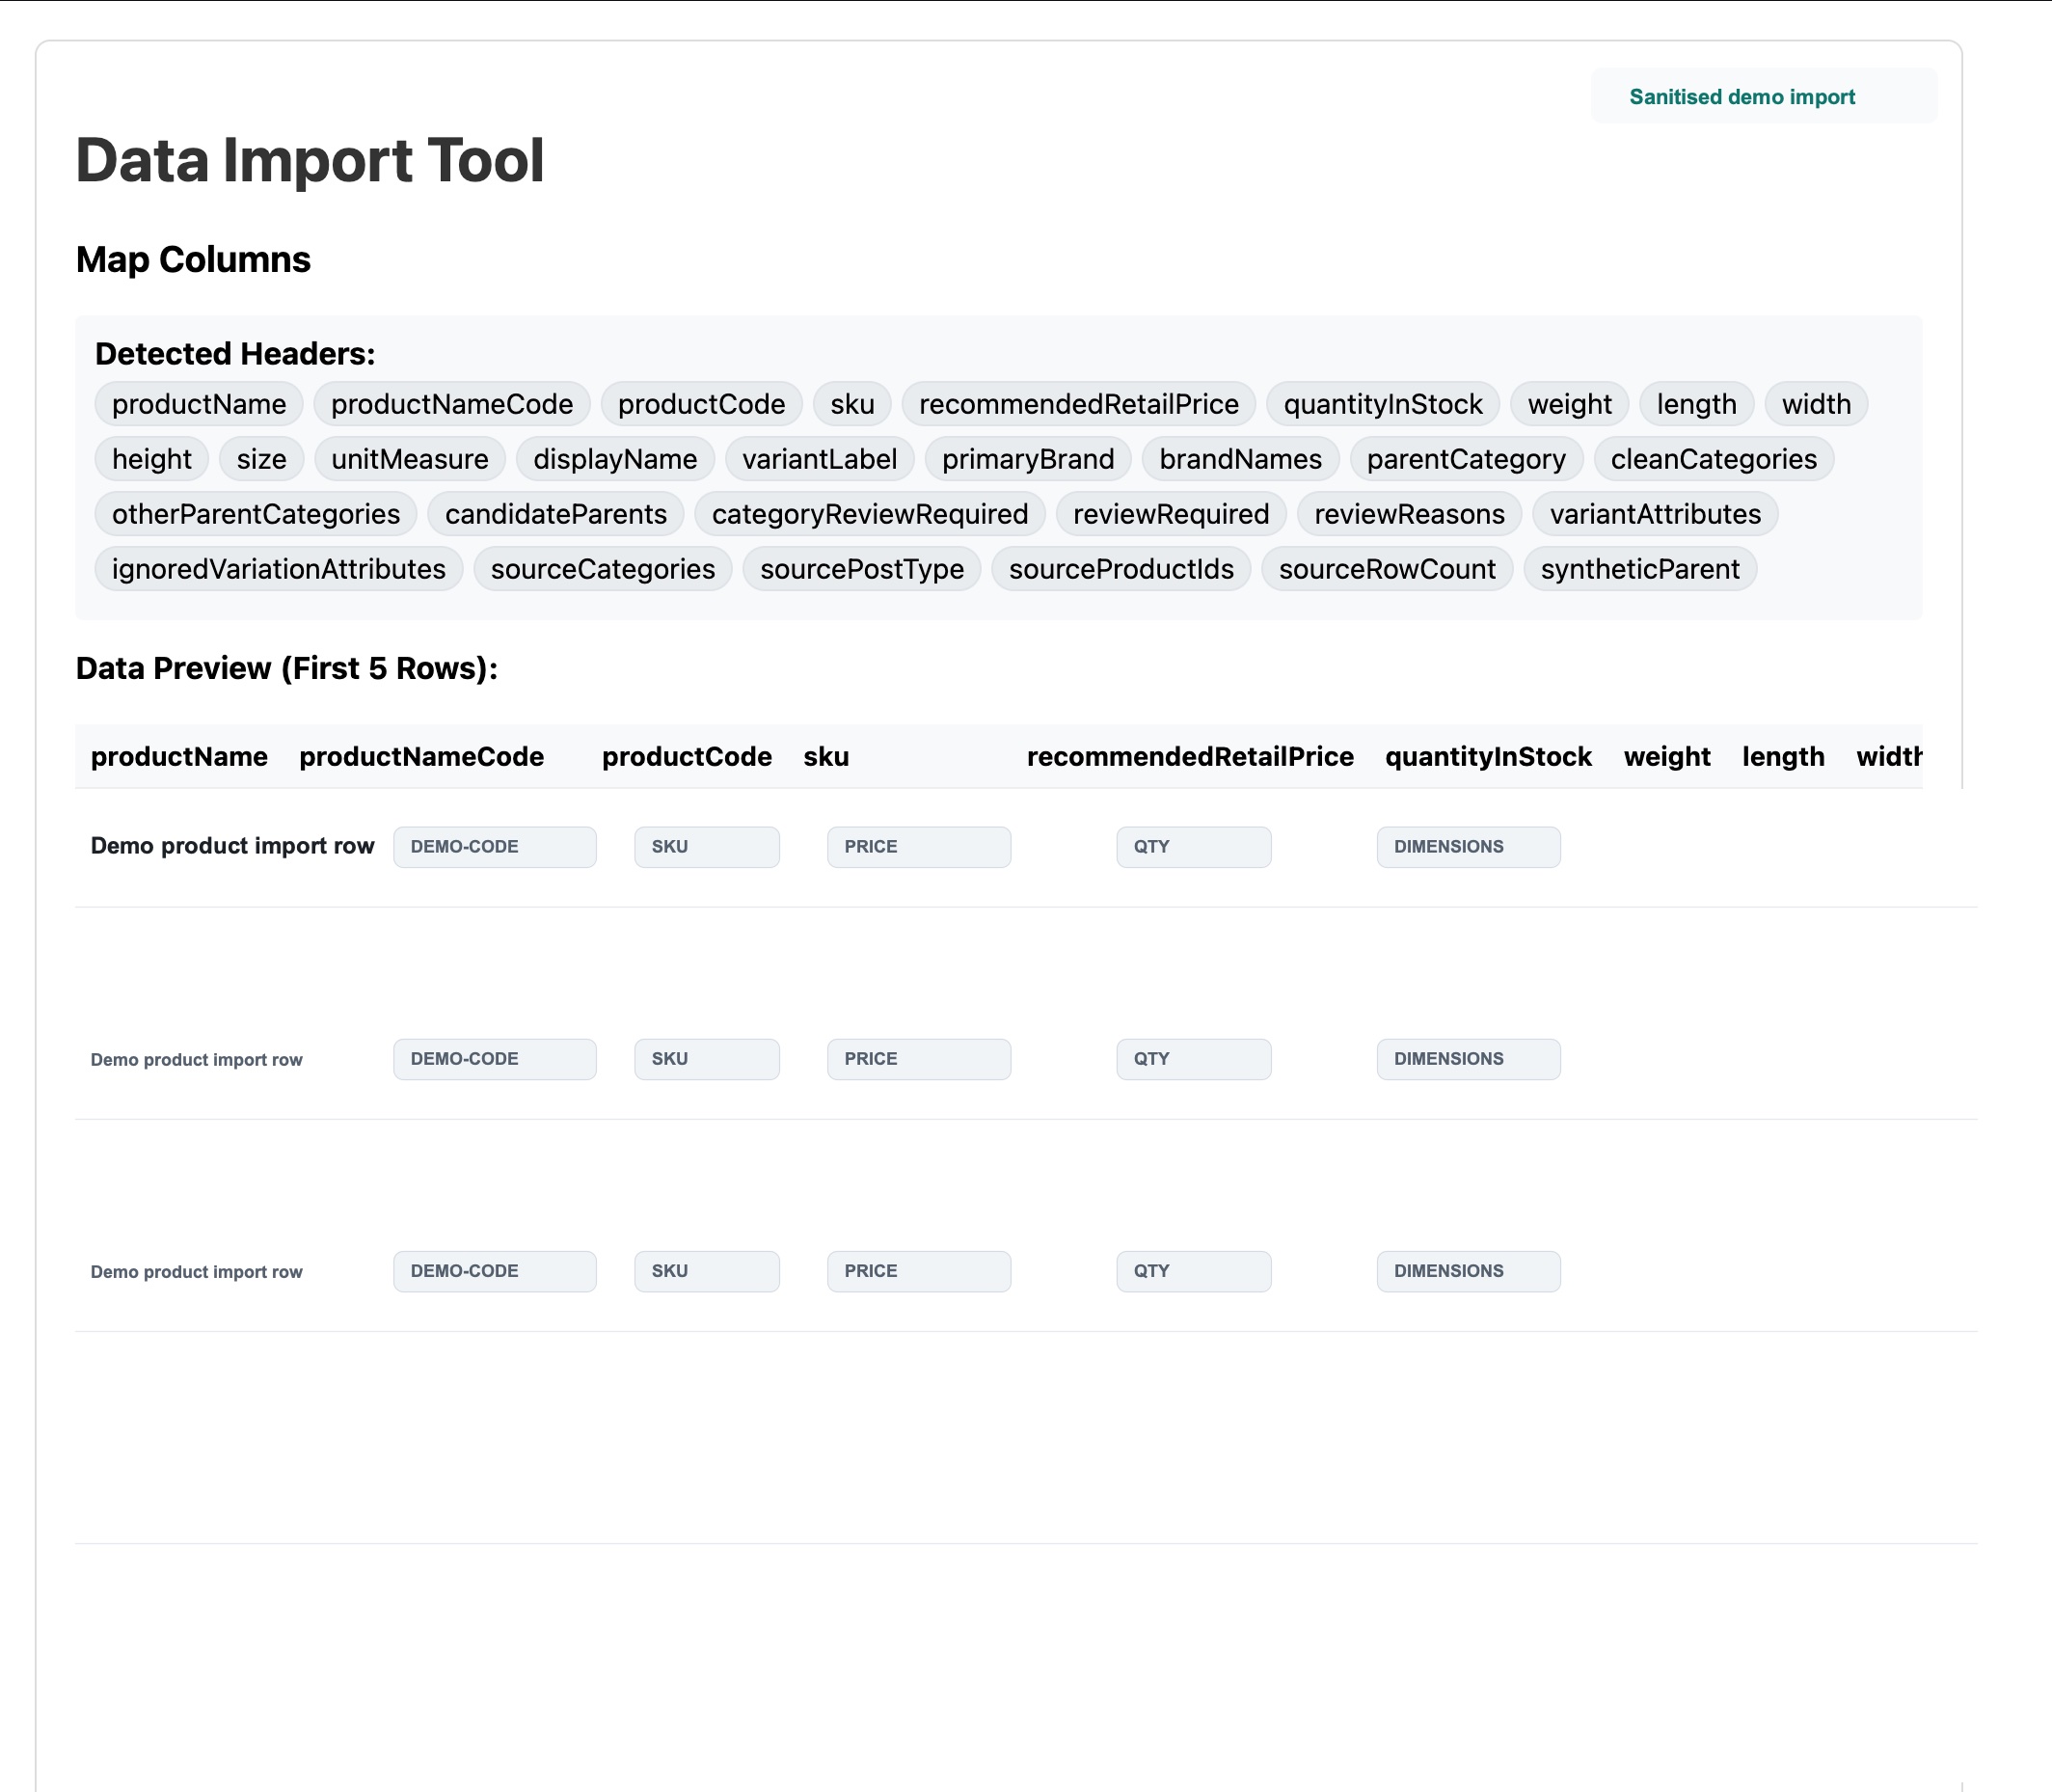2052x1792 pixels.
Task: Select the quantityInStock header chip
Action: click(1383, 404)
